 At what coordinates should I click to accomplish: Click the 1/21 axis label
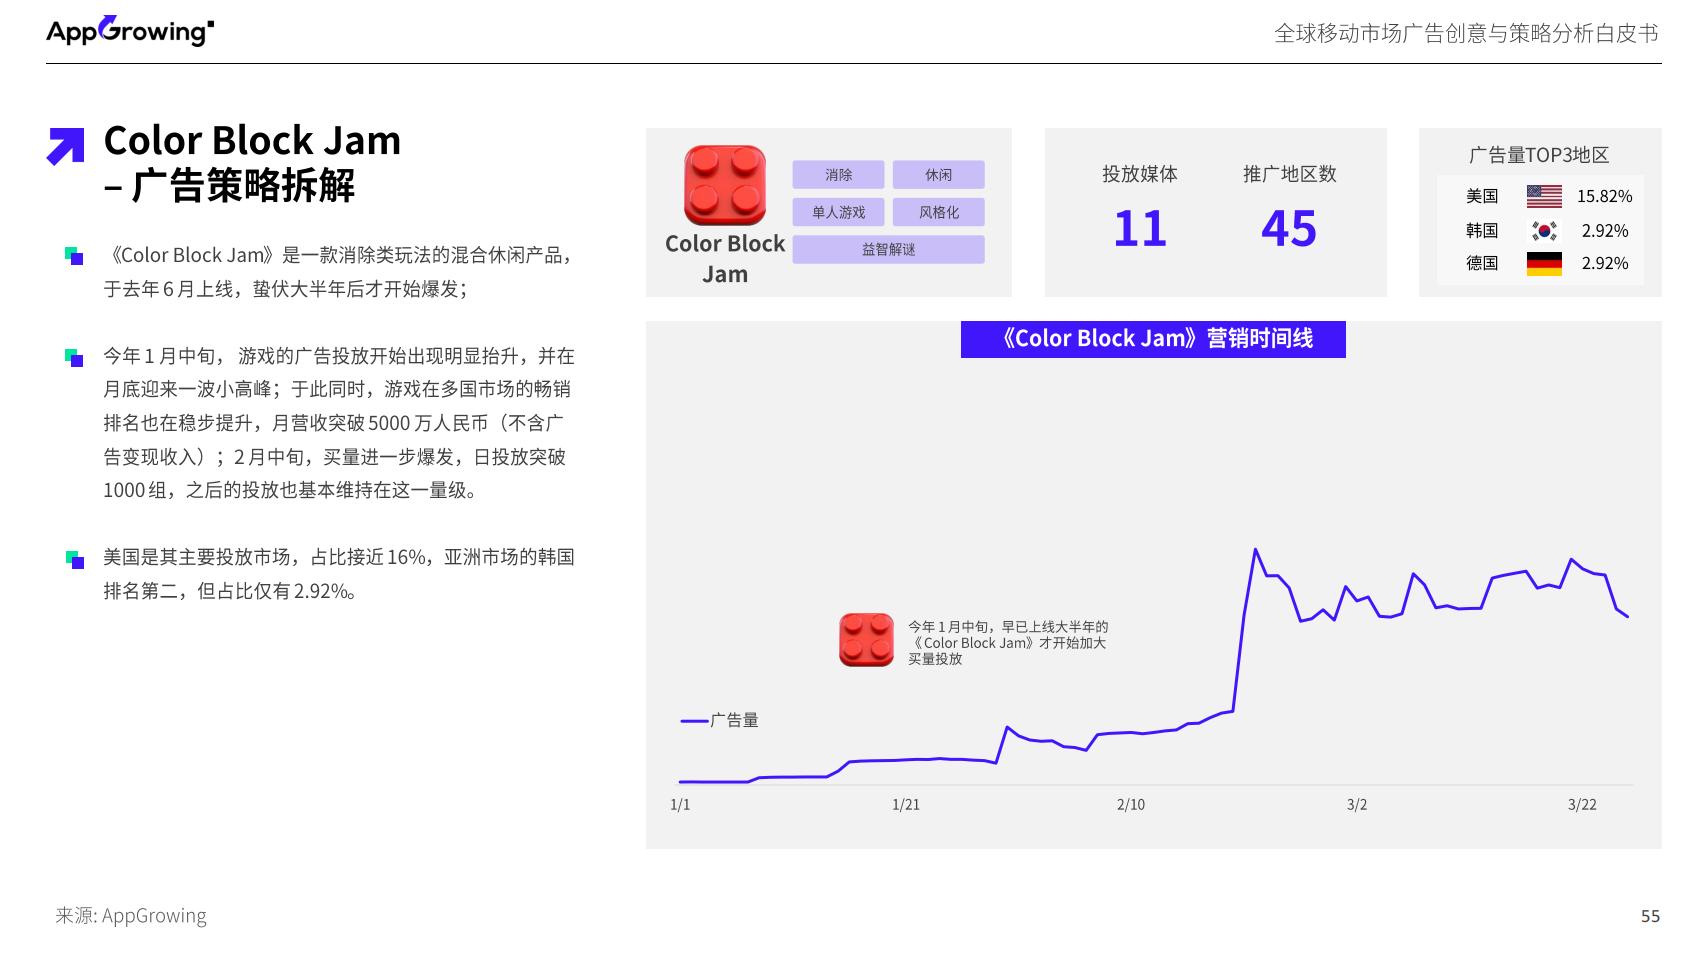(x=906, y=805)
